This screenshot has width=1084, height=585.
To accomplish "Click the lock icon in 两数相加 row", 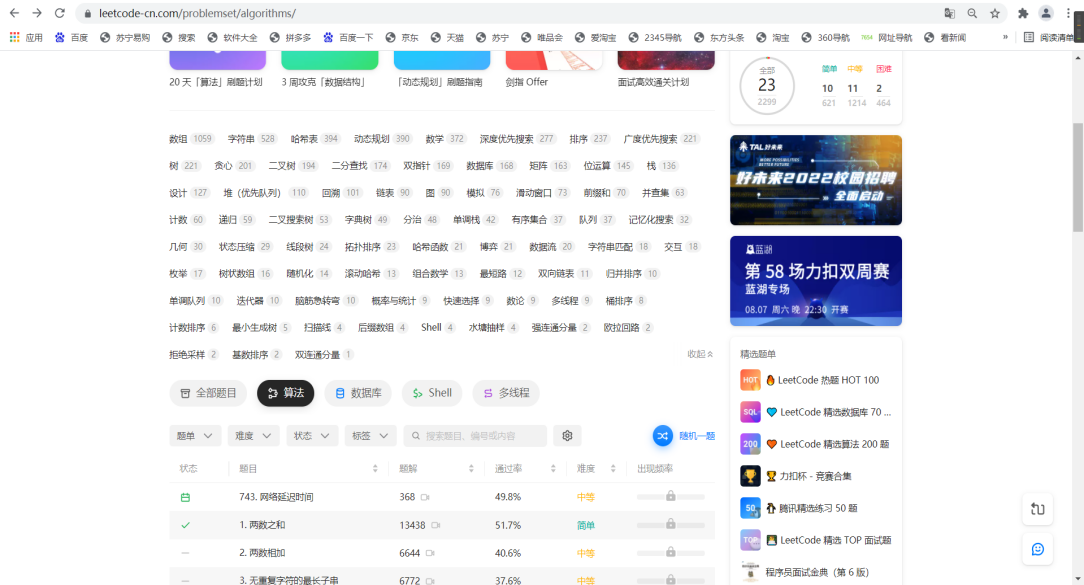I will click(671, 552).
